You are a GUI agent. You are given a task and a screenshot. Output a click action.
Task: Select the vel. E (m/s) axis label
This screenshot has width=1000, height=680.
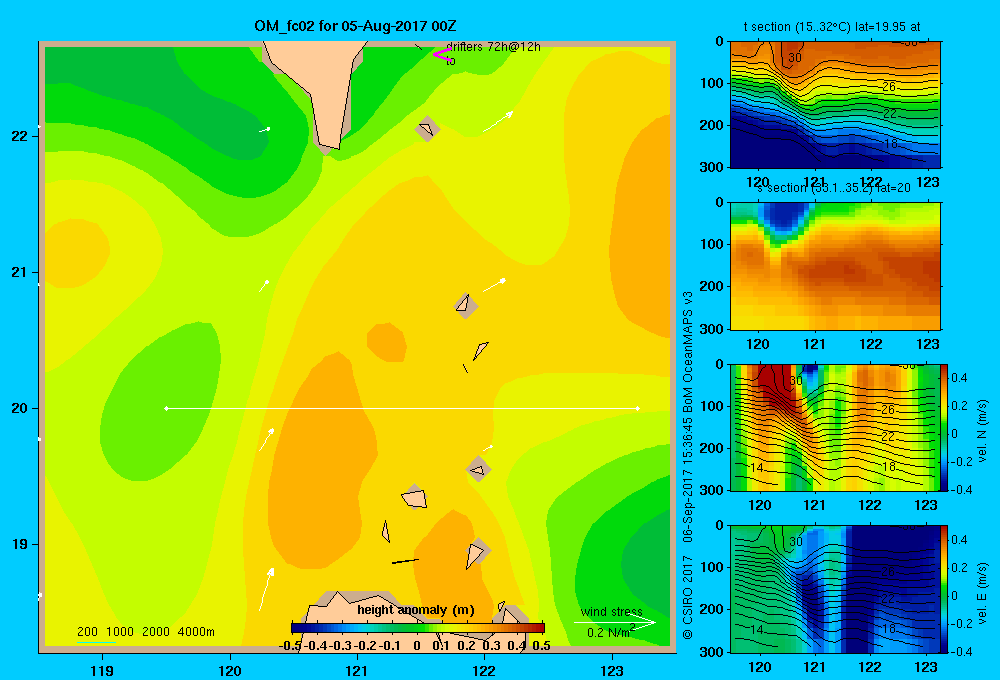[x=982, y=593]
